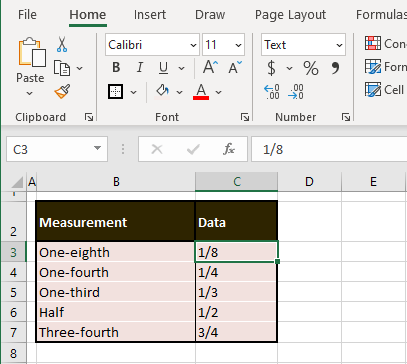Image resolution: width=407 pixels, height=364 pixels.
Task: Switch to the Draw tab
Action: (x=210, y=15)
